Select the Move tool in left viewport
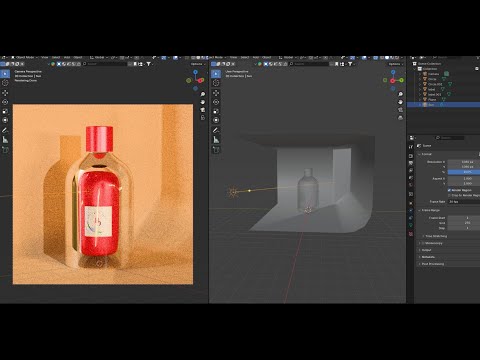The width and height of the screenshot is (480, 360). pos(5,93)
